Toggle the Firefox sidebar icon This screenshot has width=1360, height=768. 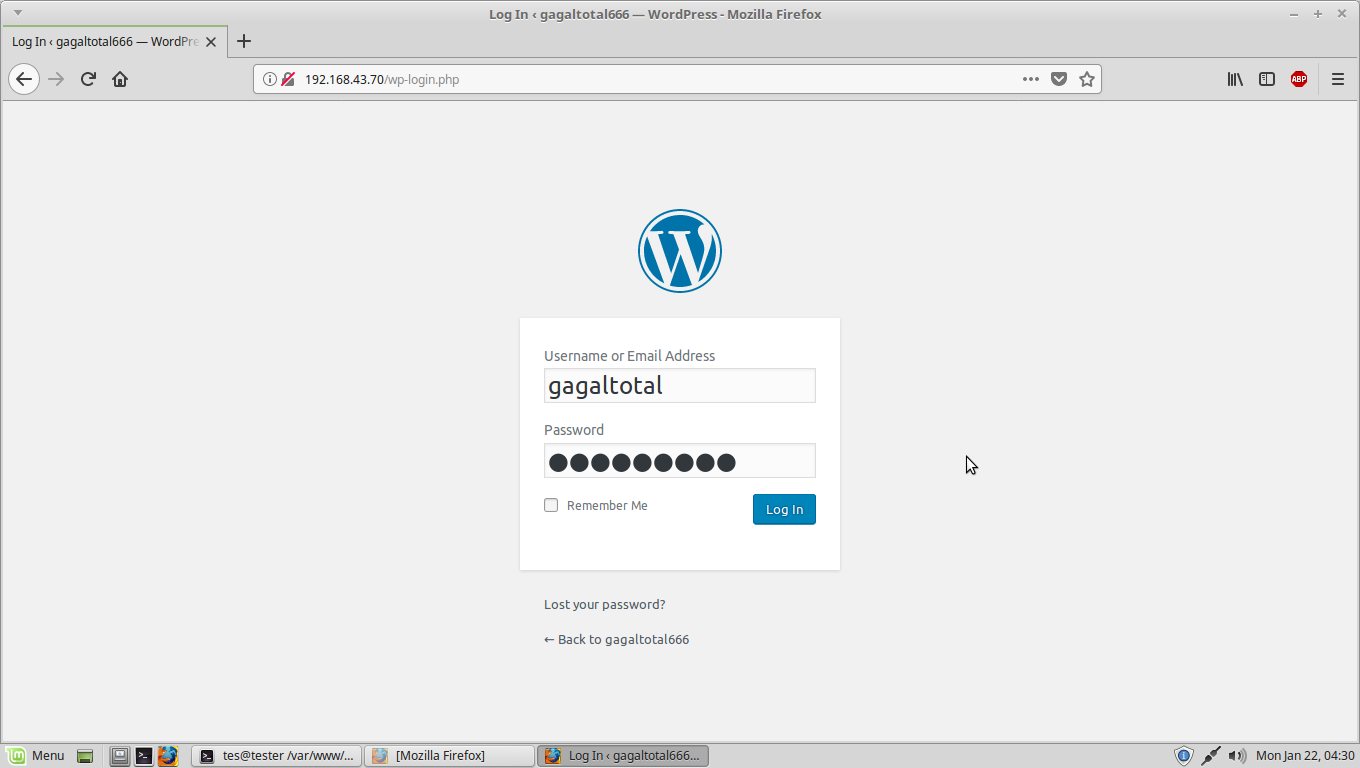click(1267, 79)
